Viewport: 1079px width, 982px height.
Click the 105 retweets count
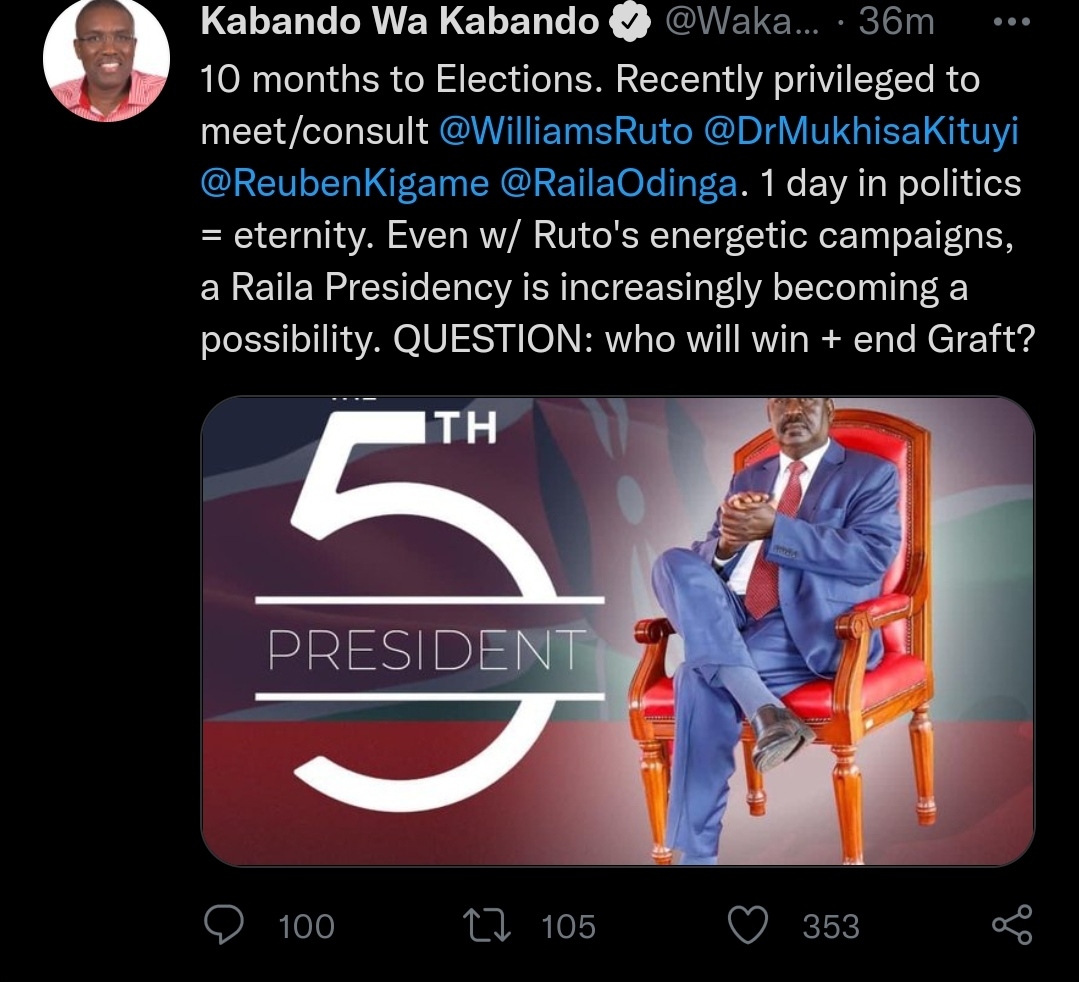point(568,926)
